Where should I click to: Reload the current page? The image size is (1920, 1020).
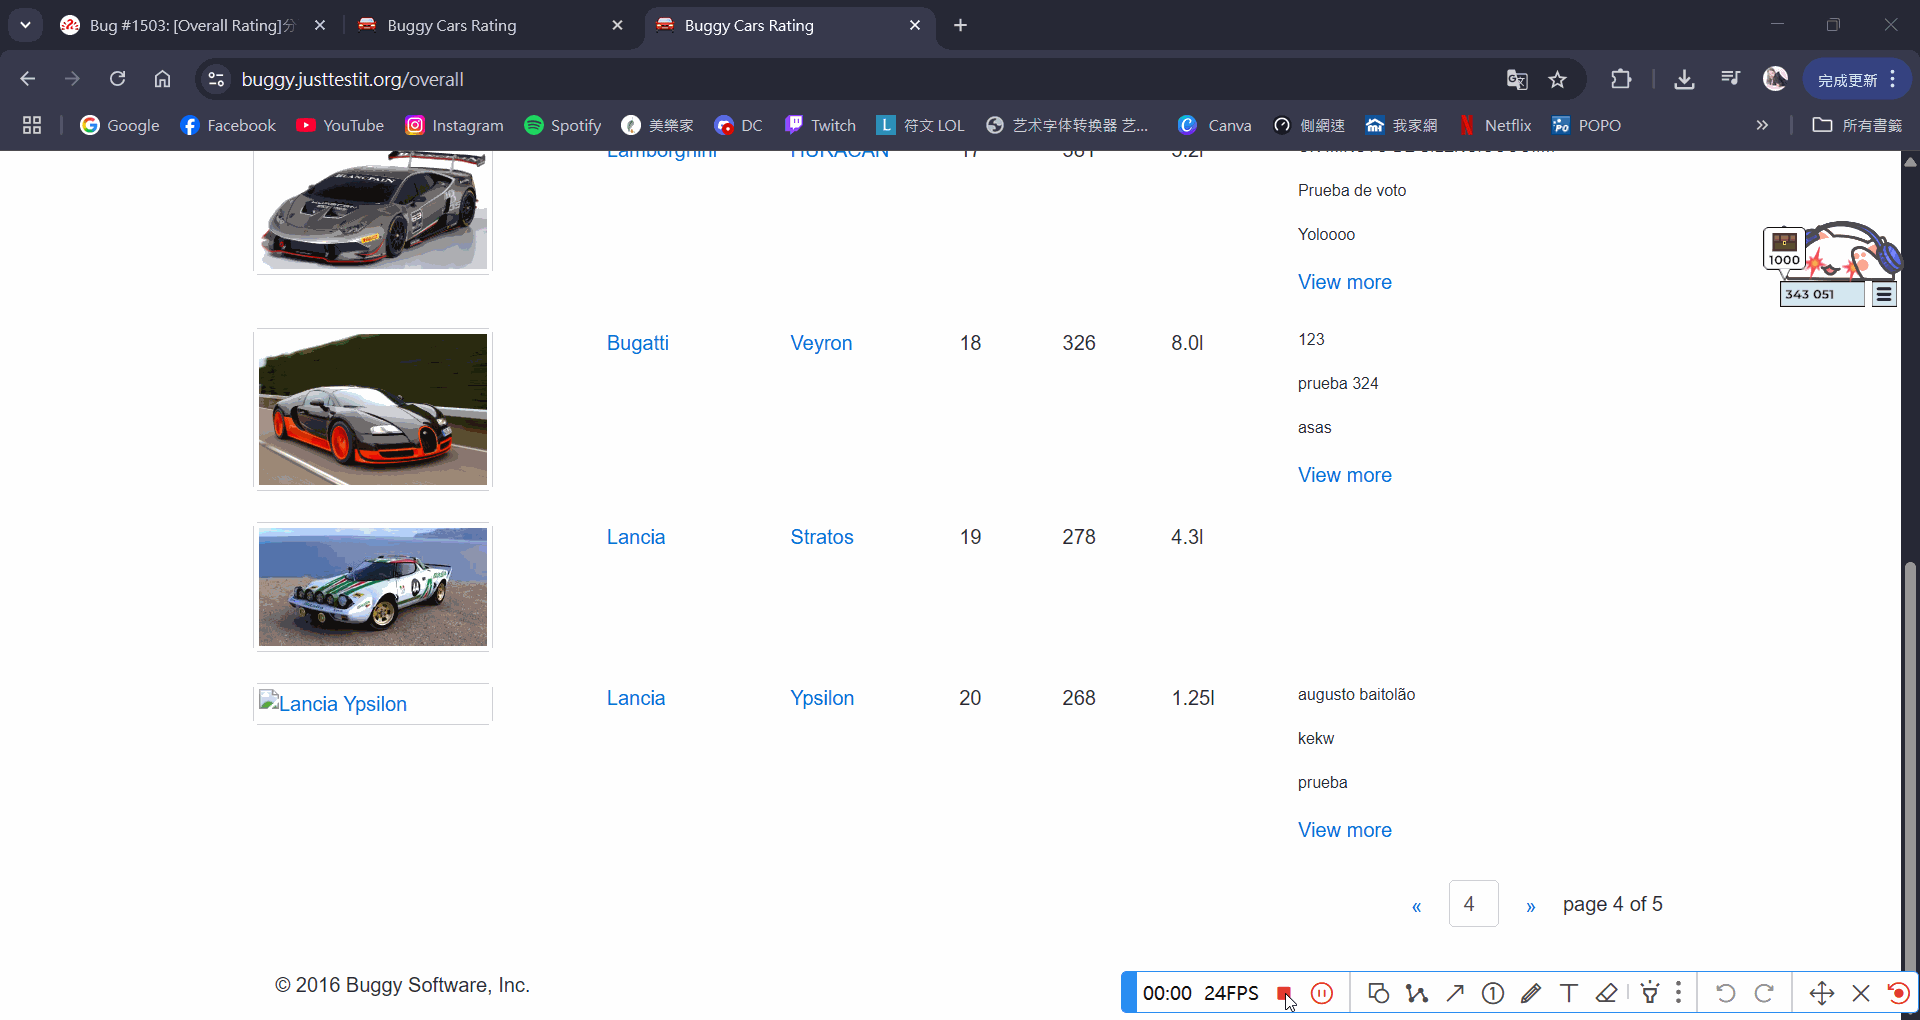(x=117, y=79)
